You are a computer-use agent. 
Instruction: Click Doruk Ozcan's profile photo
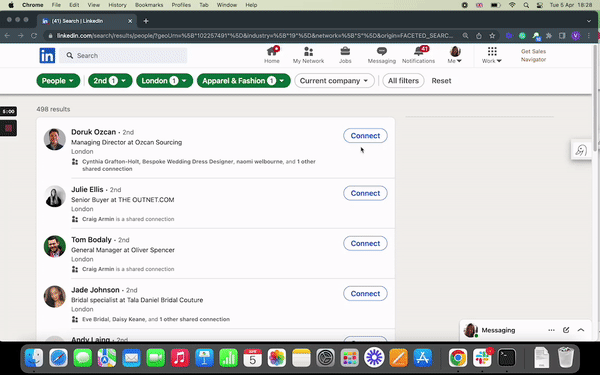coord(55,139)
